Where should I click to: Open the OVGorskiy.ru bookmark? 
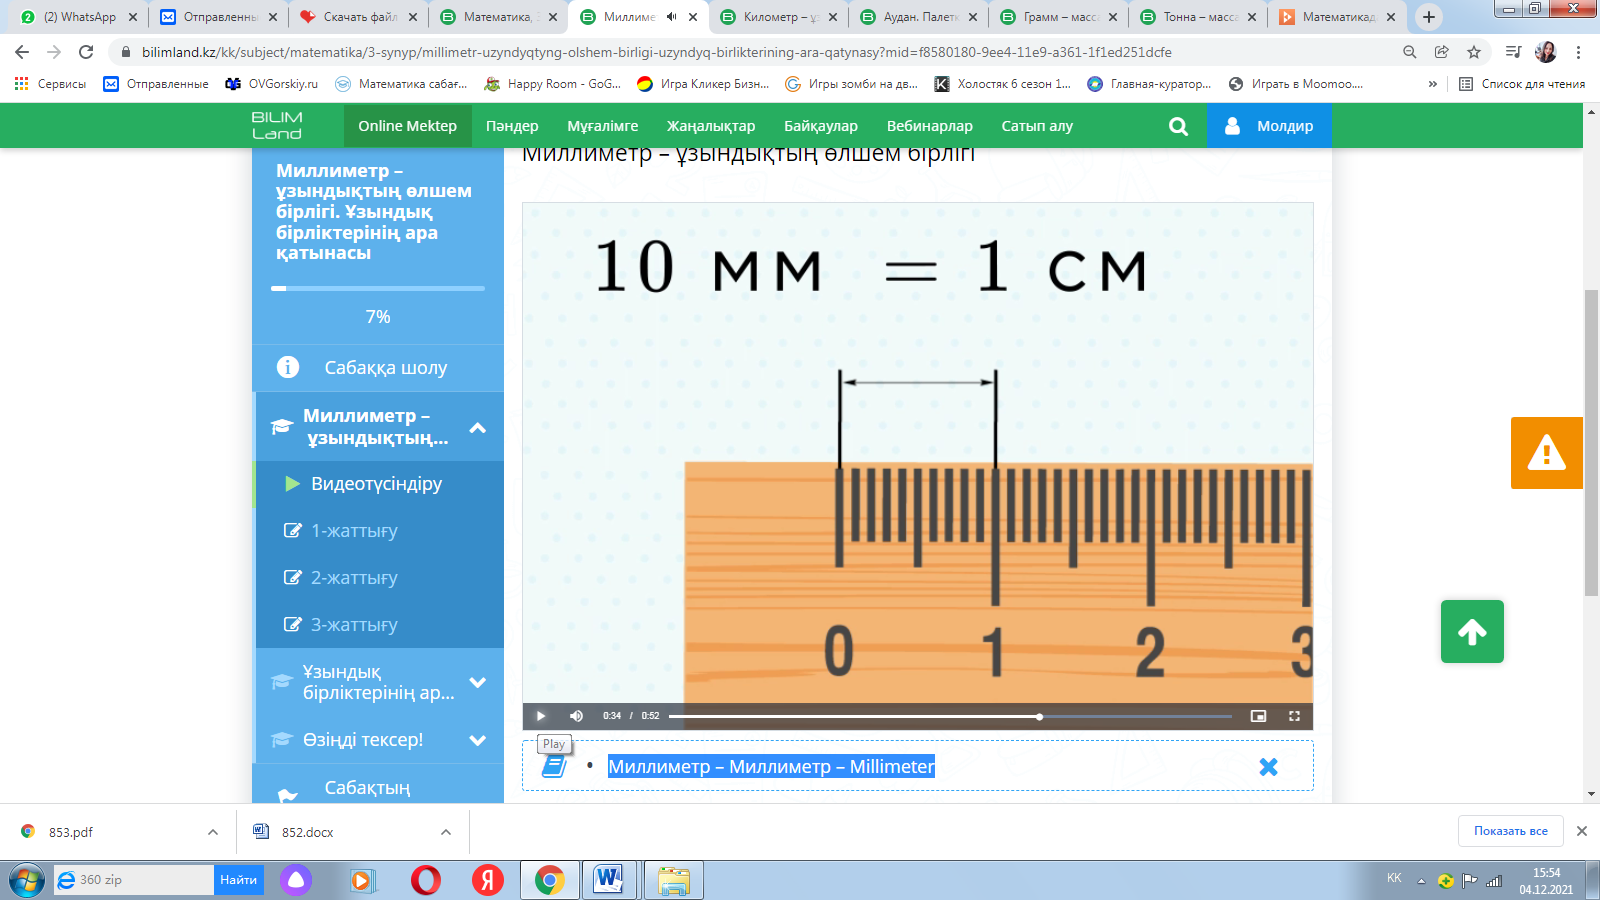[x=271, y=84]
